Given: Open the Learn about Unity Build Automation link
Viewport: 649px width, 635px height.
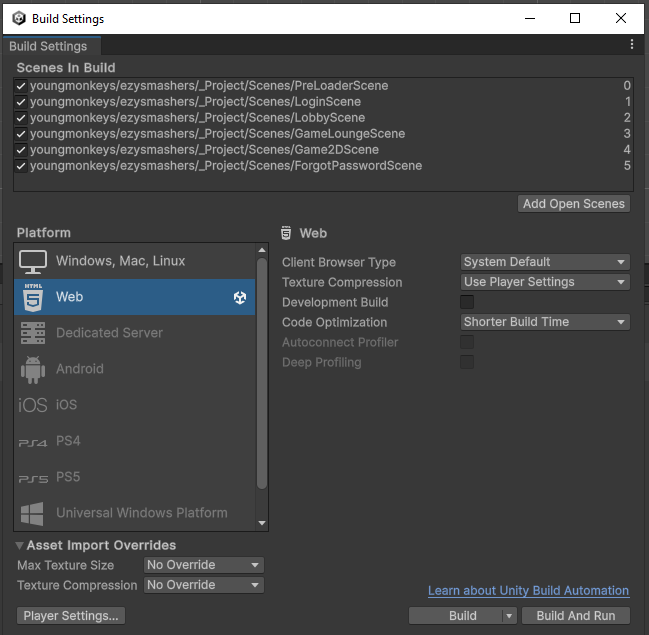Looking at the screenshot, I should (x=528, y=591).
